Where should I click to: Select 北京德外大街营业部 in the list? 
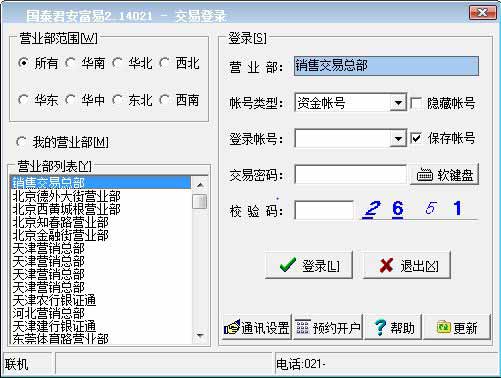click(101, 196)
